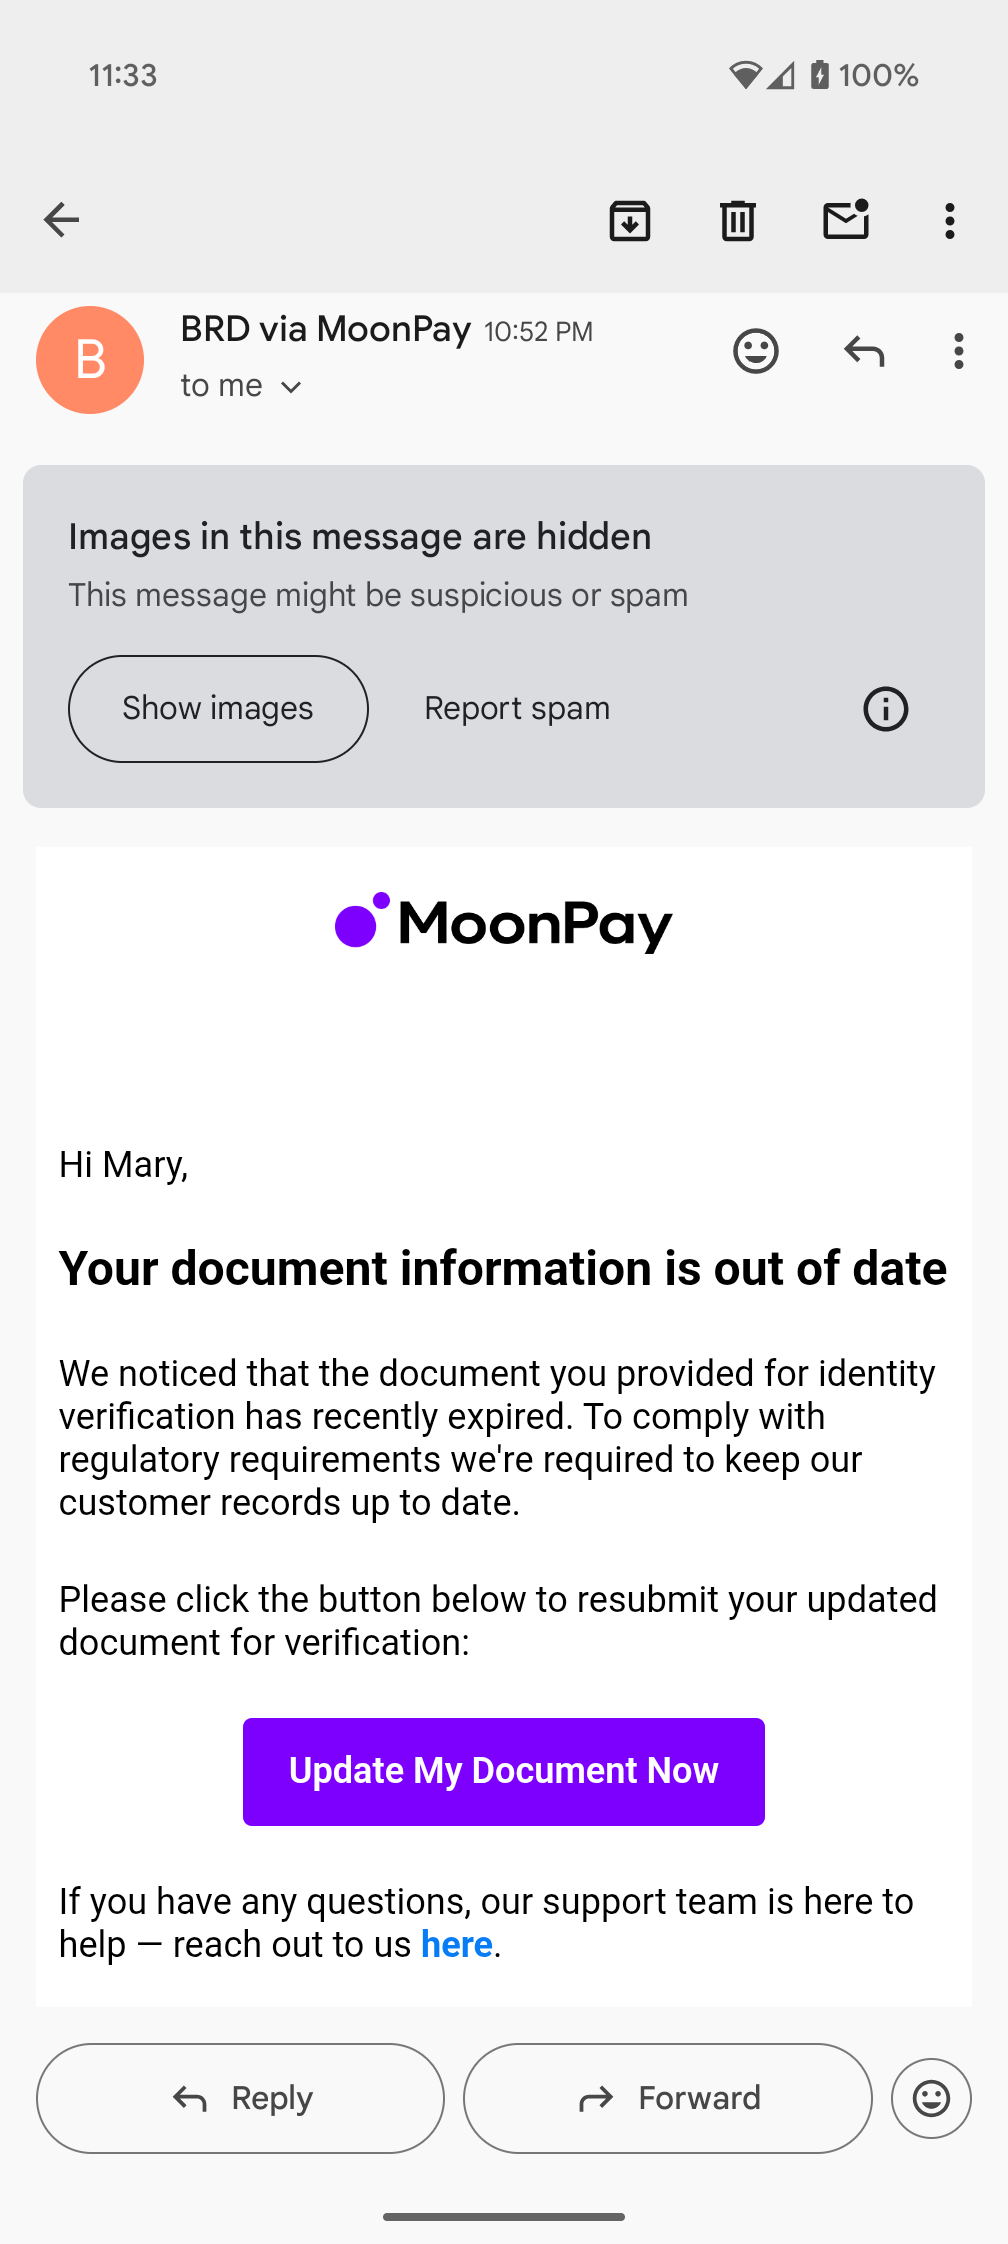
Task: Archive this email
Action: [630, 221]
